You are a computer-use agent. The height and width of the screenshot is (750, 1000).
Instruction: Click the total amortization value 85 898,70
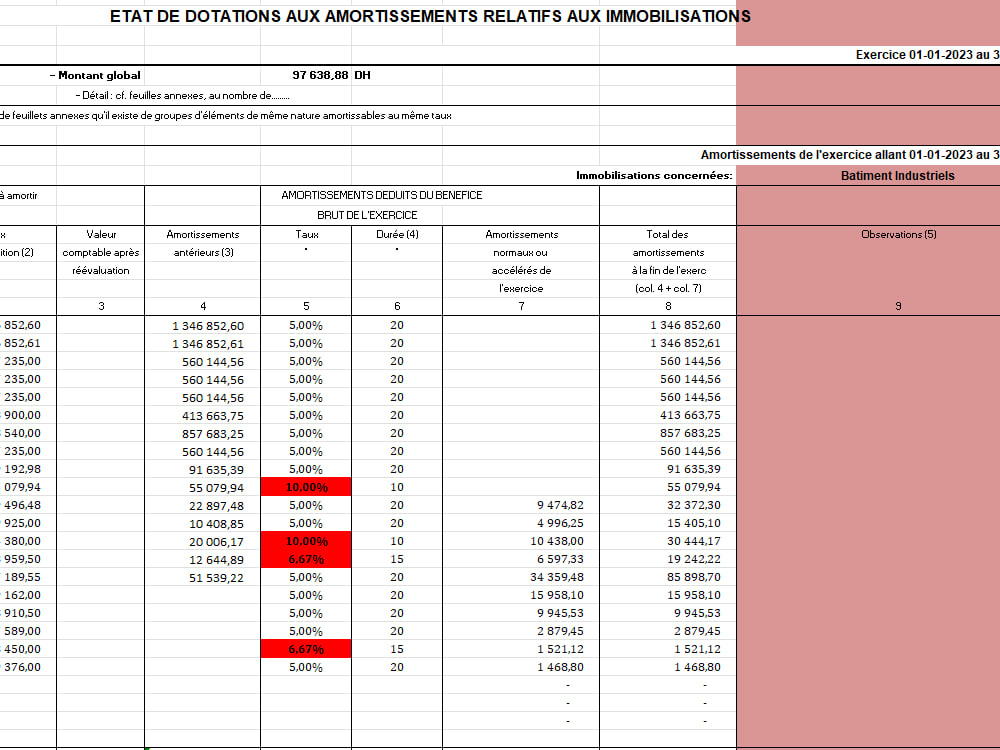tap(694, 577)
